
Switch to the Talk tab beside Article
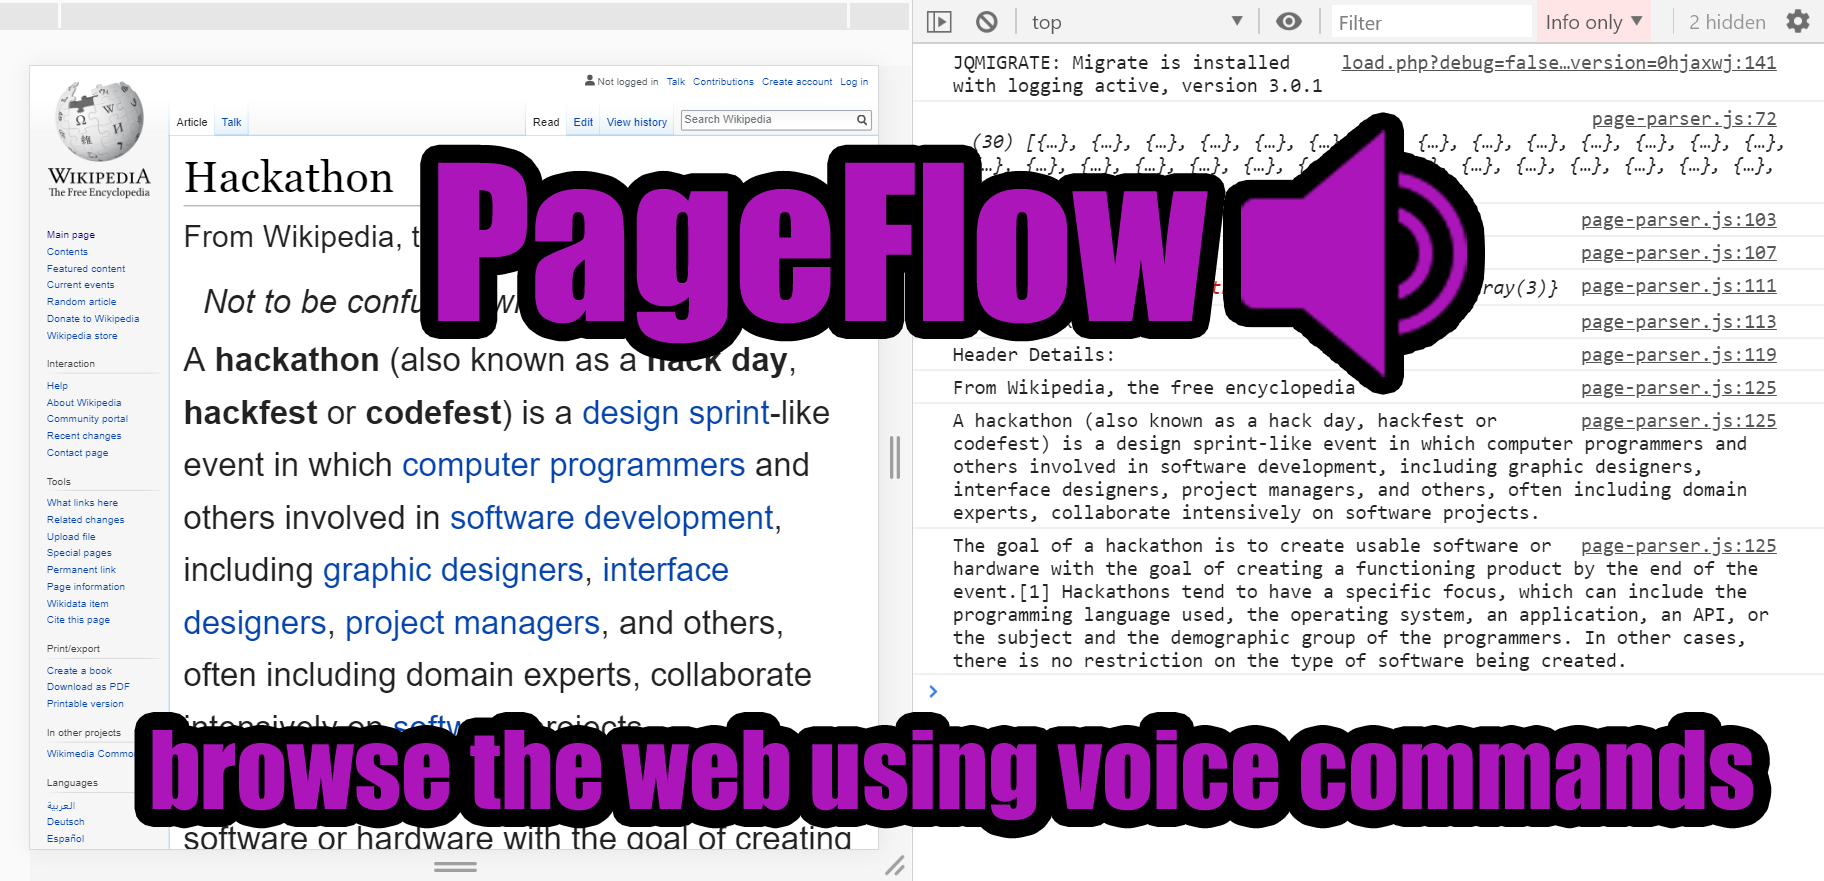[x=231, y=122]
